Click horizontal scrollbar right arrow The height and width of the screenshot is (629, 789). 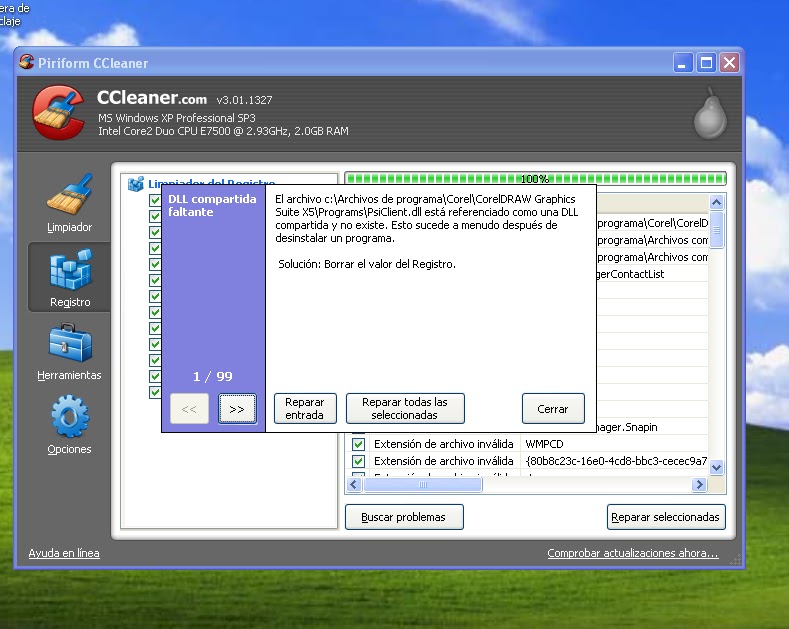coord(699,485)
